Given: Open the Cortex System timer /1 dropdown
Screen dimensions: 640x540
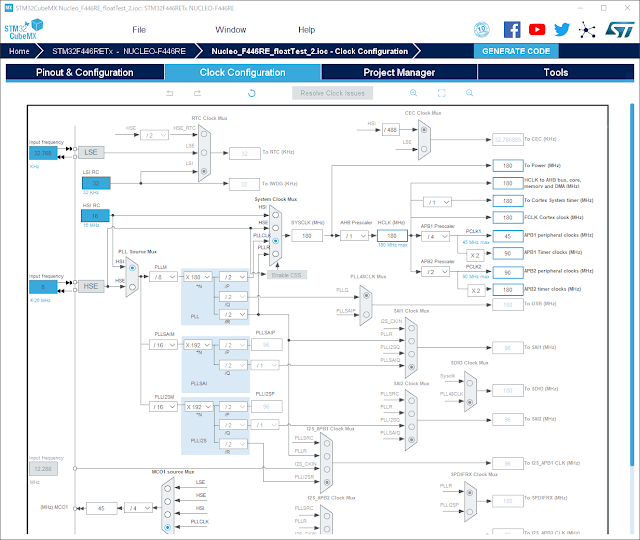Looking at the screenshot, I should [437, 202].
